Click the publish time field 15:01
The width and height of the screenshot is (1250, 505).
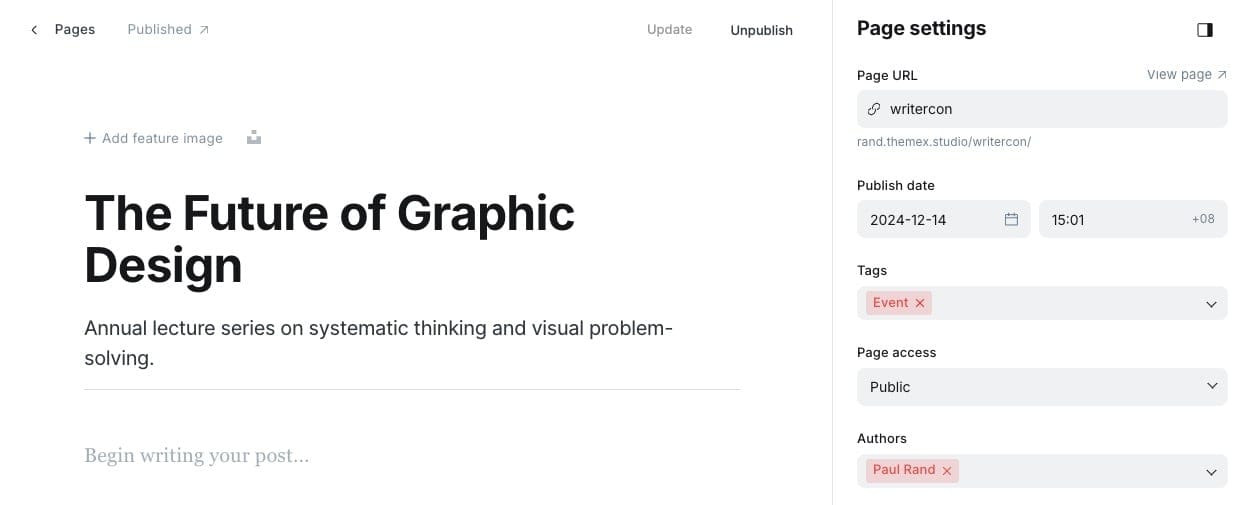1110,220
